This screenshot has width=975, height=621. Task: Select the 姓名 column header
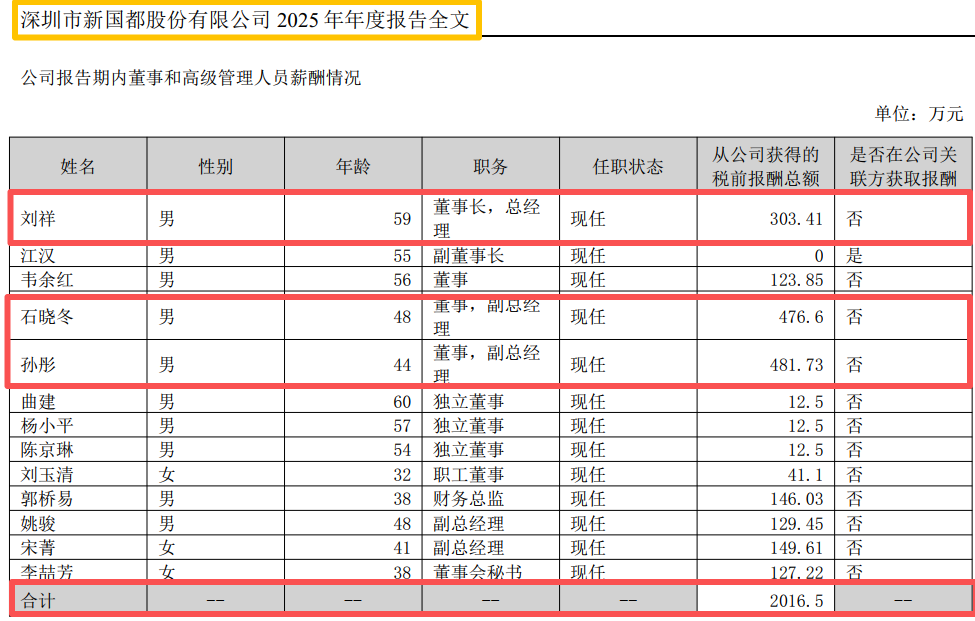[x=78, y=167]
